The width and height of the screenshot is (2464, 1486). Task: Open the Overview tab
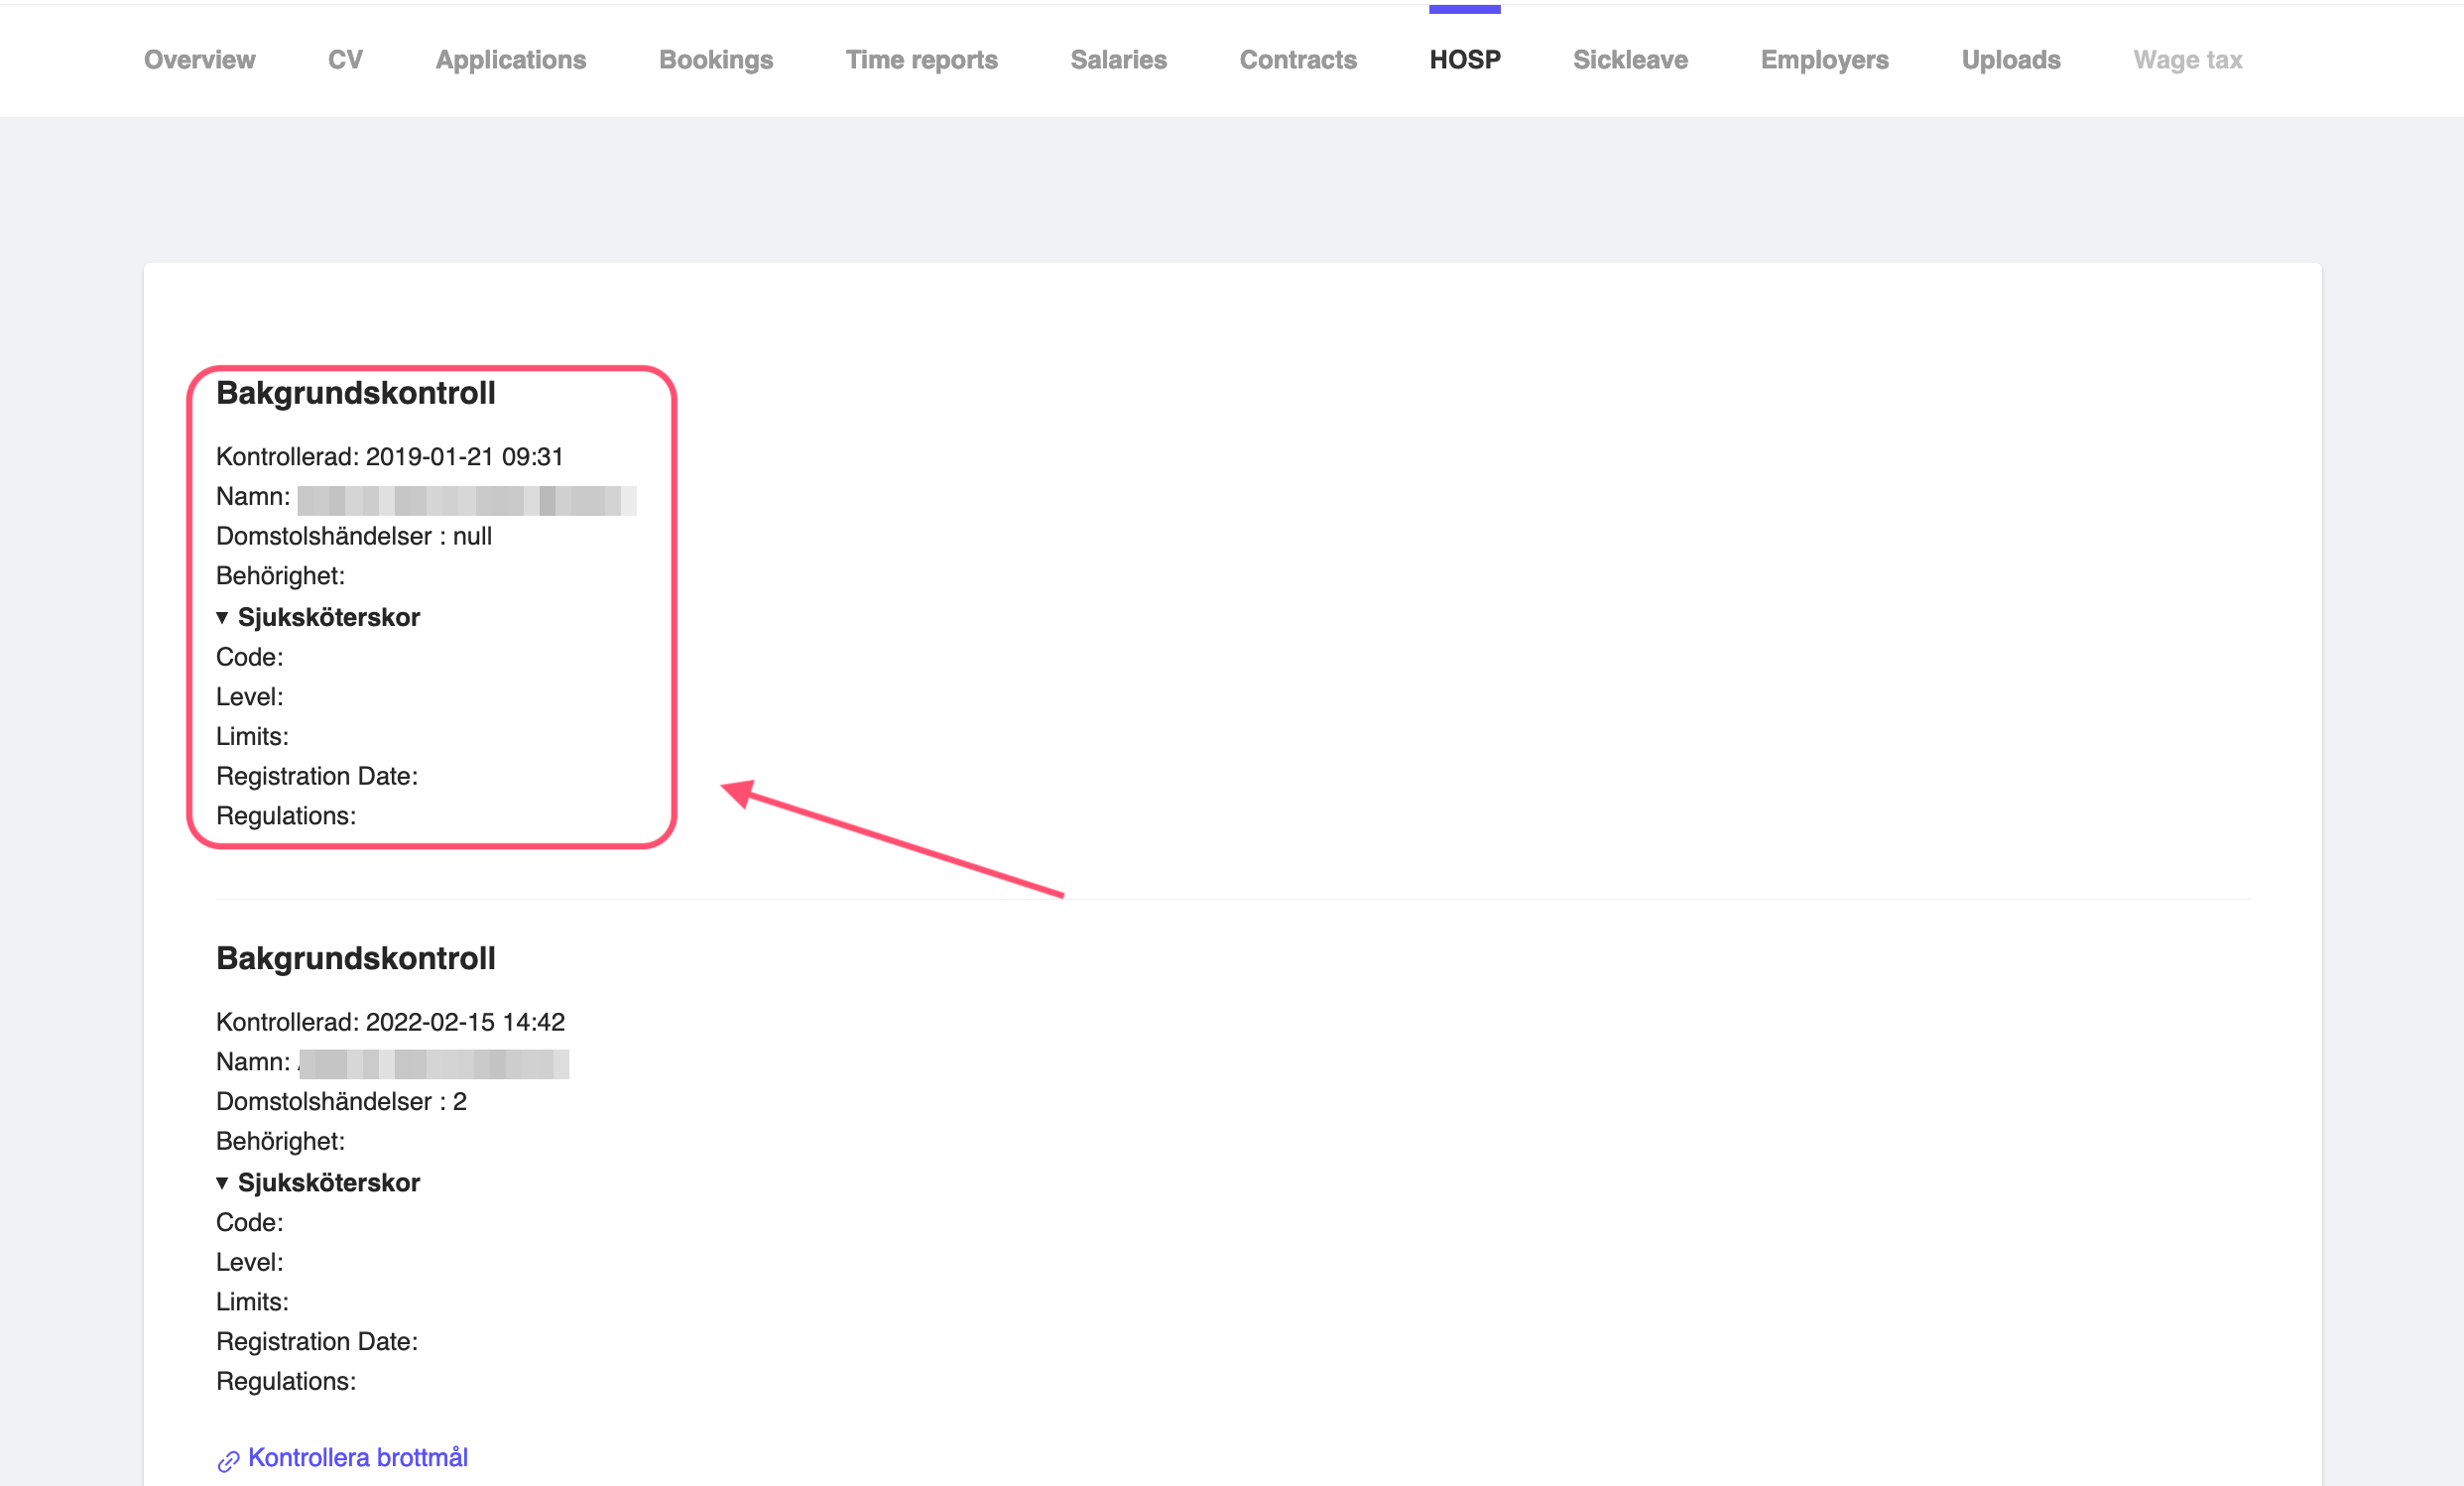(x=199, y=60)
